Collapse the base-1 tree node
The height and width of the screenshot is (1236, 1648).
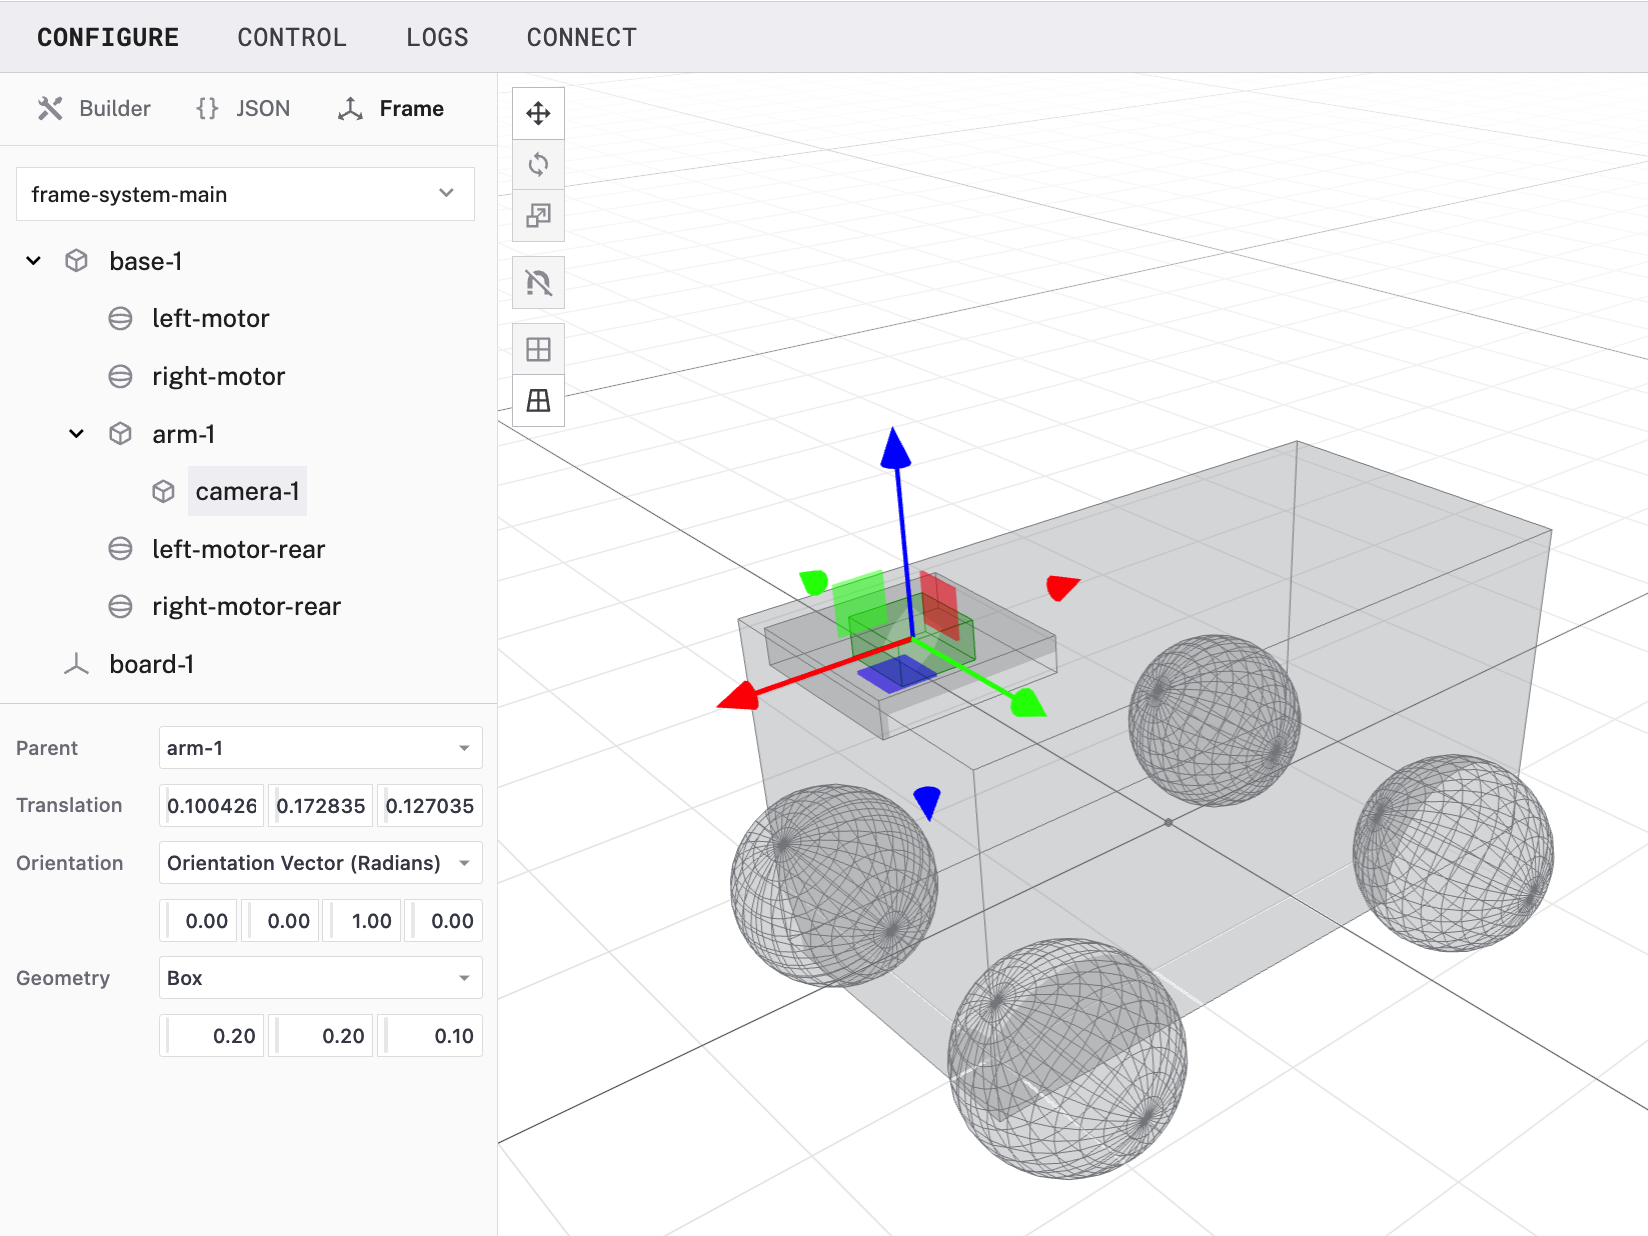coord(33,261)
